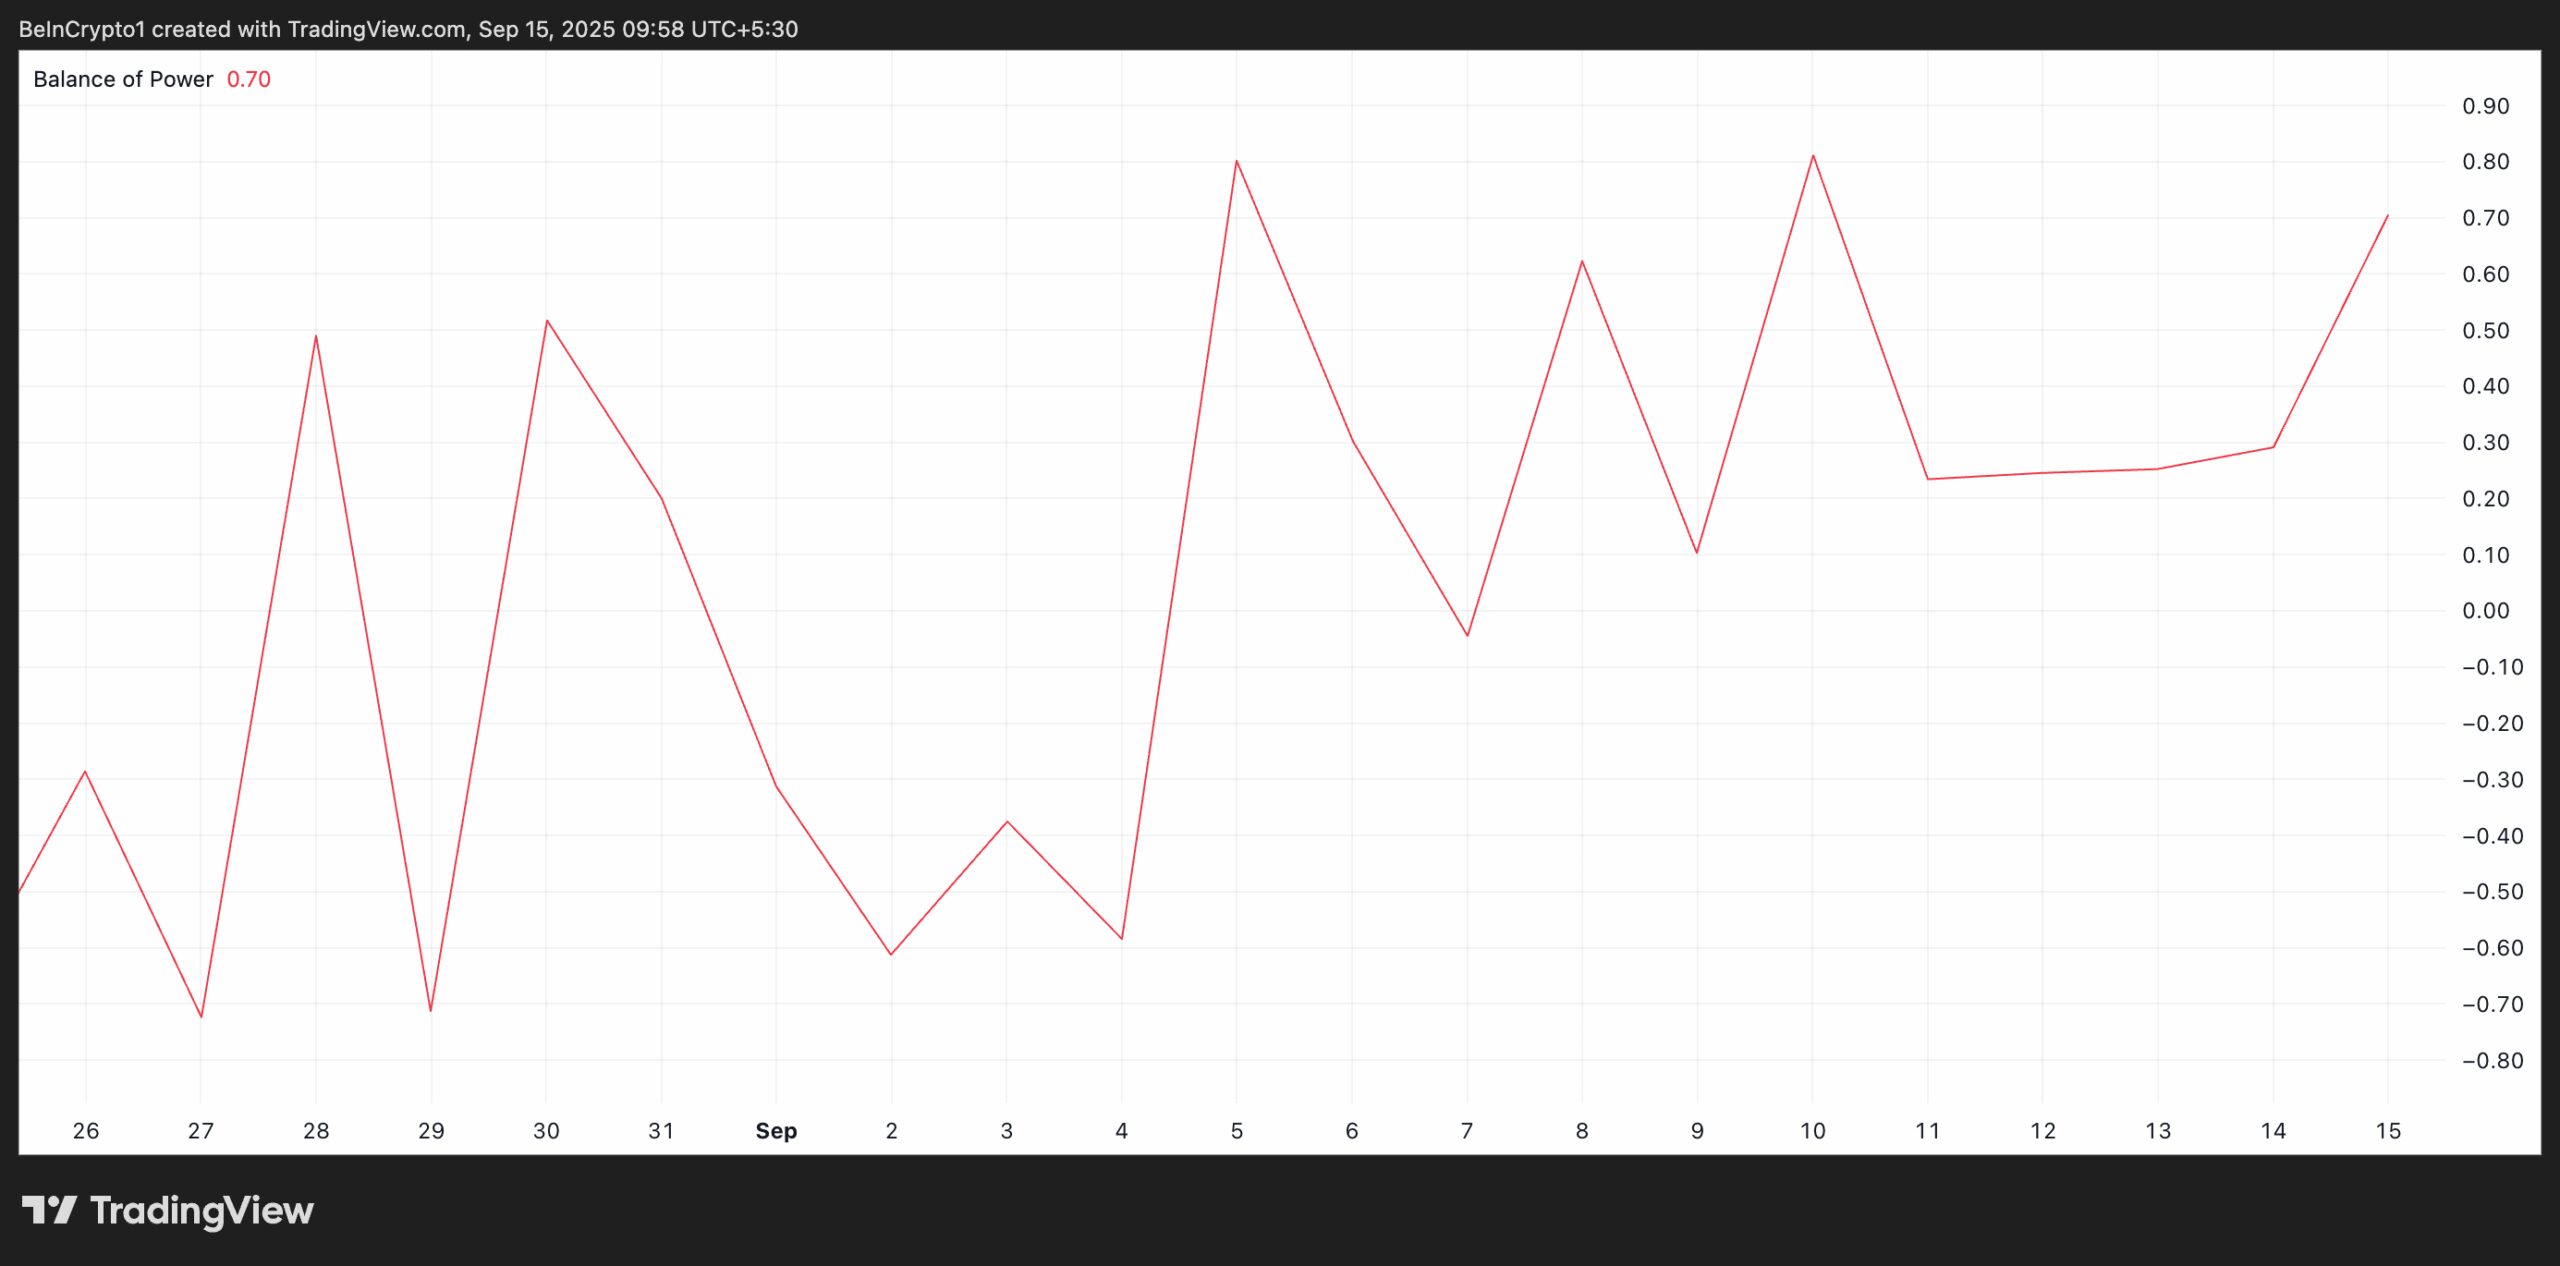2560x1266 pixels.
Task: Click the 0.00 price scale label
Action: (x=2485, y=611)
